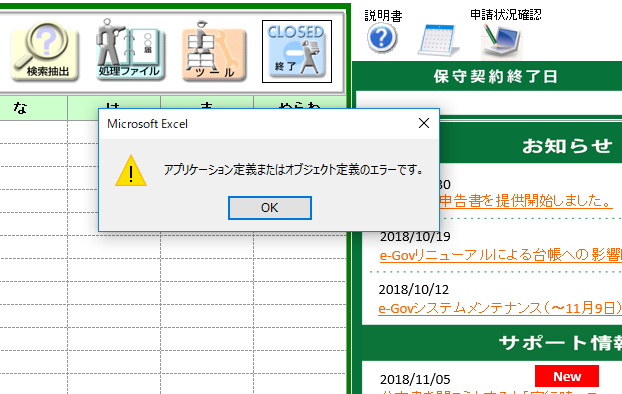
Task: Open the ツール icon
Action: click(214, 51)
